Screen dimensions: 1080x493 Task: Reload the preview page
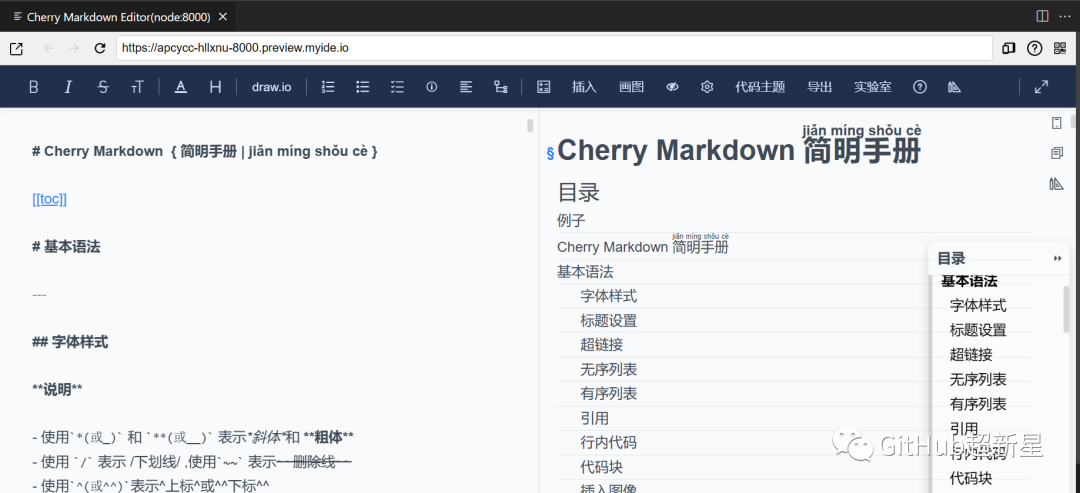(x=100, y=48)
